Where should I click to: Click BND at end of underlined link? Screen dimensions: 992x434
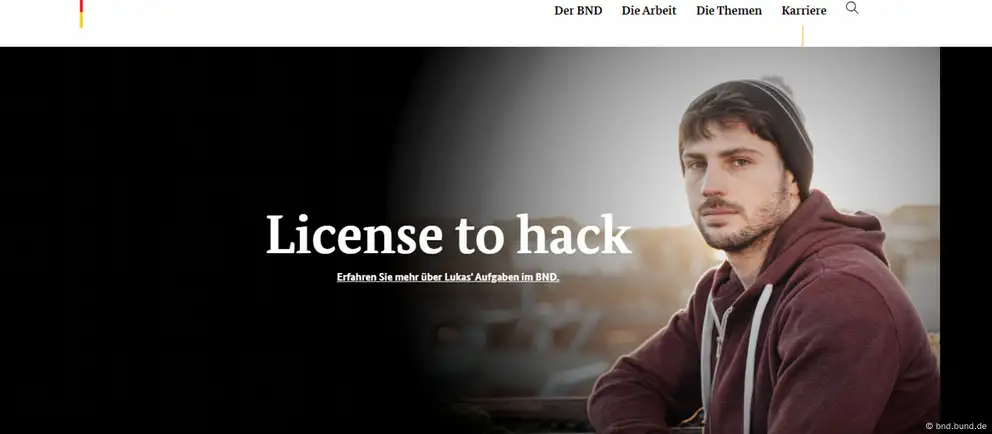547,277
